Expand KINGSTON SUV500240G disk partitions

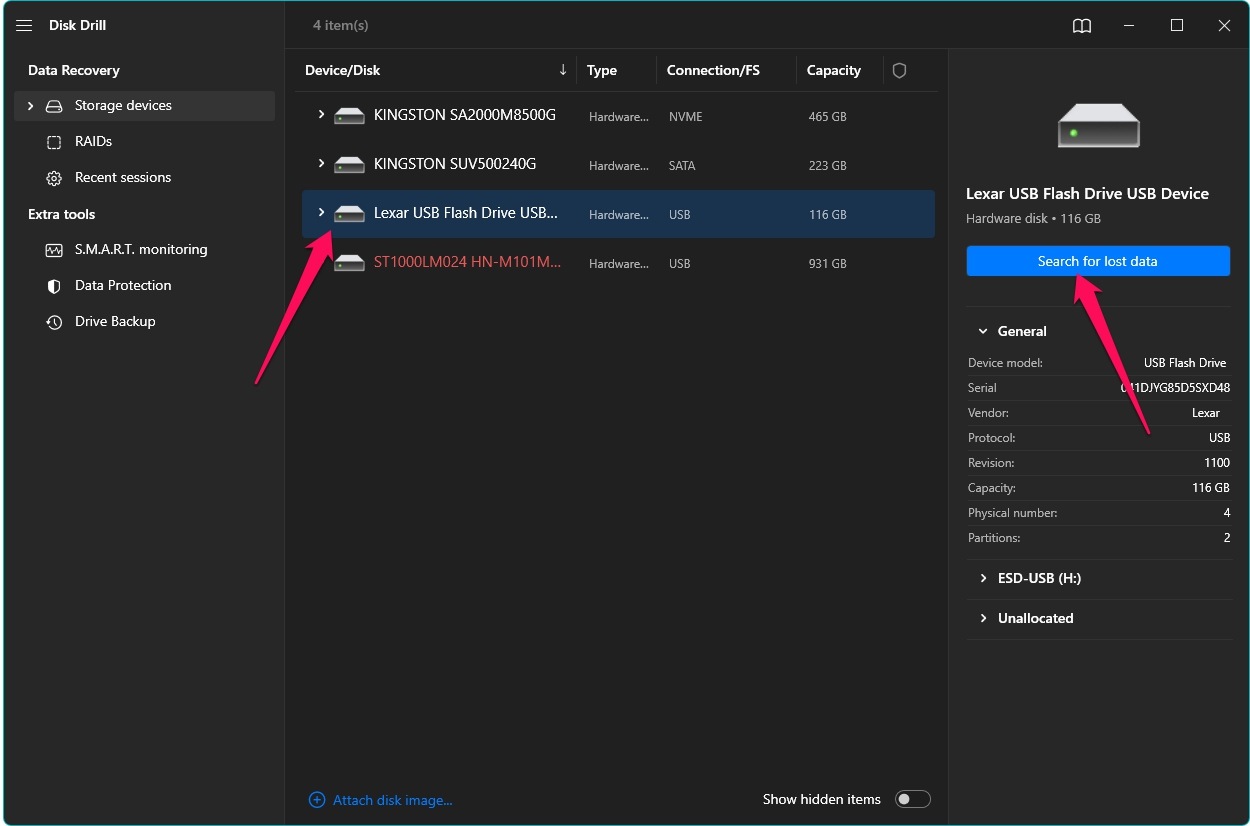point(321,163)
